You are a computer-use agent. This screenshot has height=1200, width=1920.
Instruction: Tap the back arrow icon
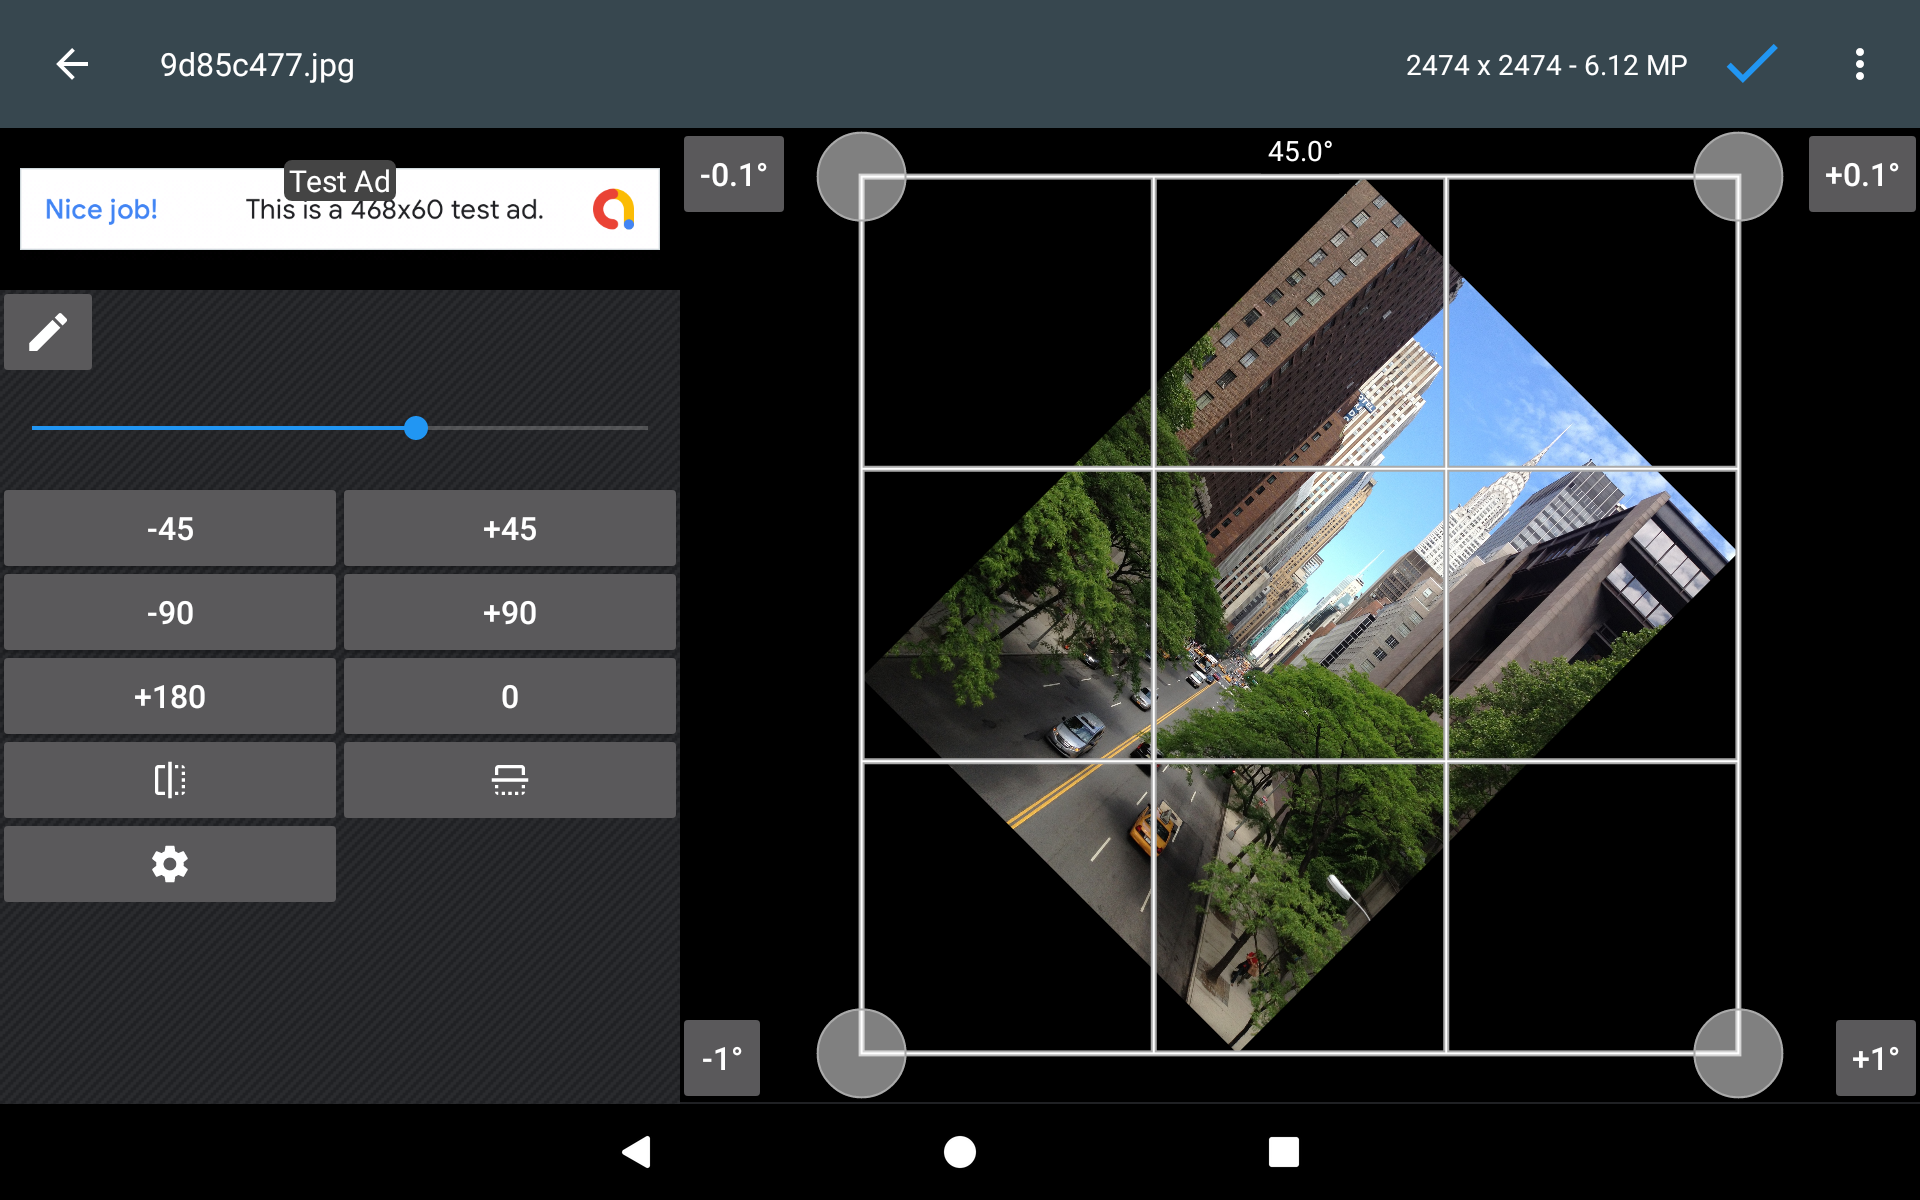[x=72, y=65]
